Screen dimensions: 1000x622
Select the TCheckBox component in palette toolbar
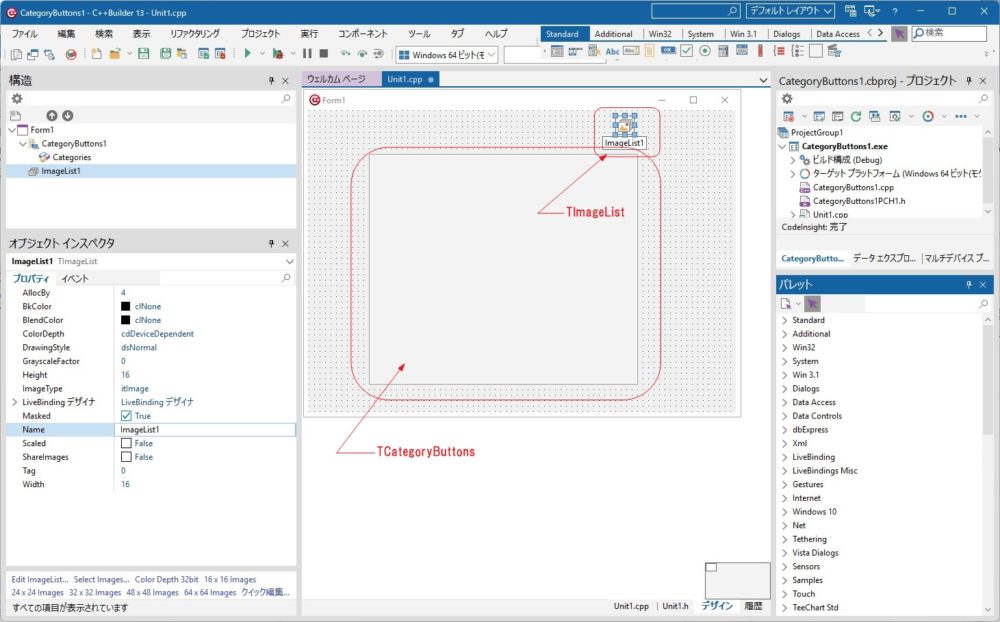687,52
